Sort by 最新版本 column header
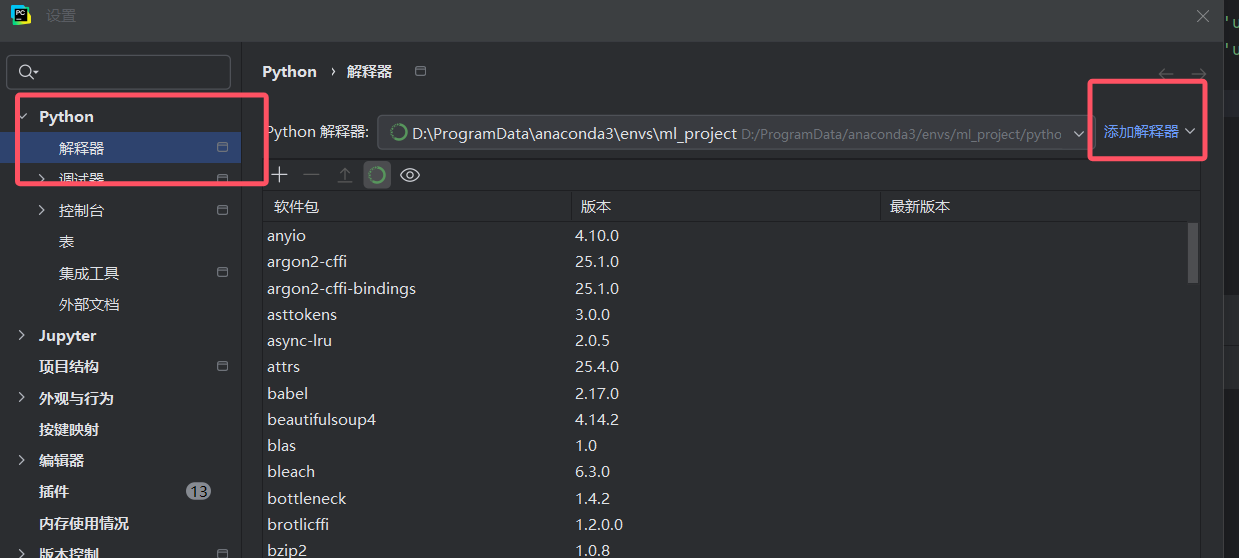This screenshot has height=558, width=1239. coord(1039,207)
